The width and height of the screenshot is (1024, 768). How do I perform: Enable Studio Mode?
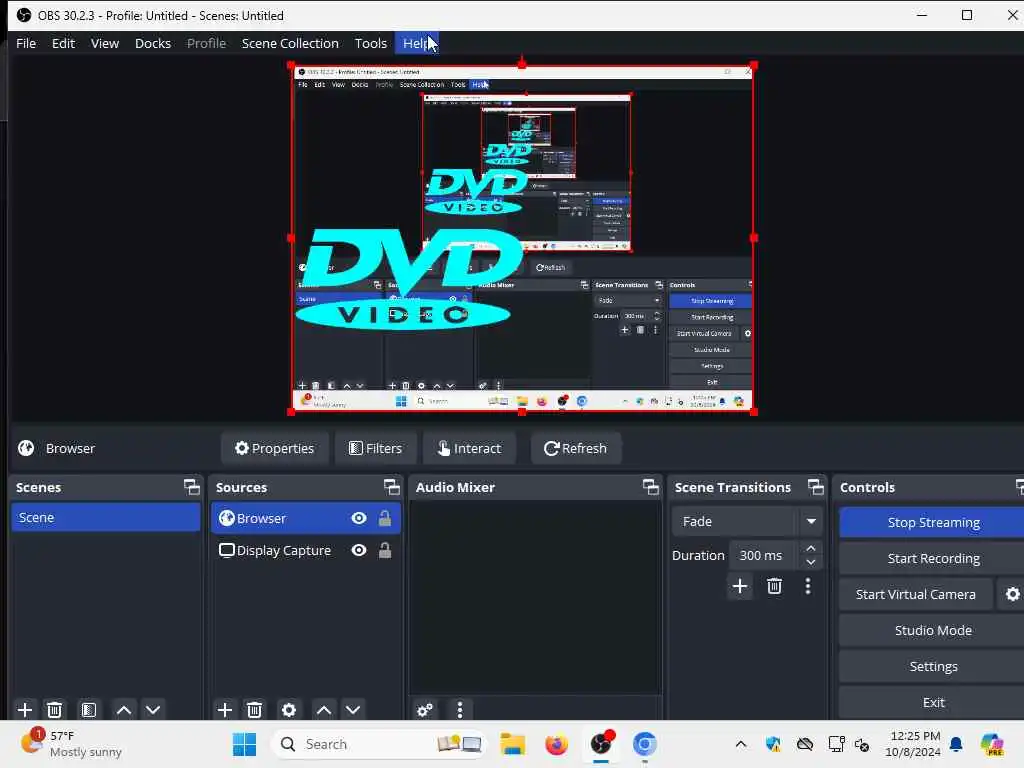tap(933, 630)
